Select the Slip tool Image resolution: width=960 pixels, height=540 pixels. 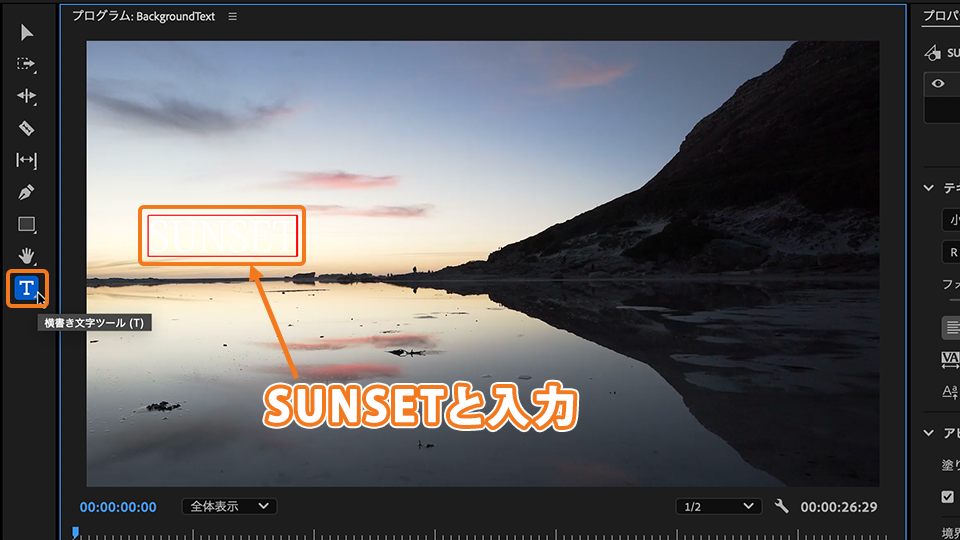click(x=26, y=160)
